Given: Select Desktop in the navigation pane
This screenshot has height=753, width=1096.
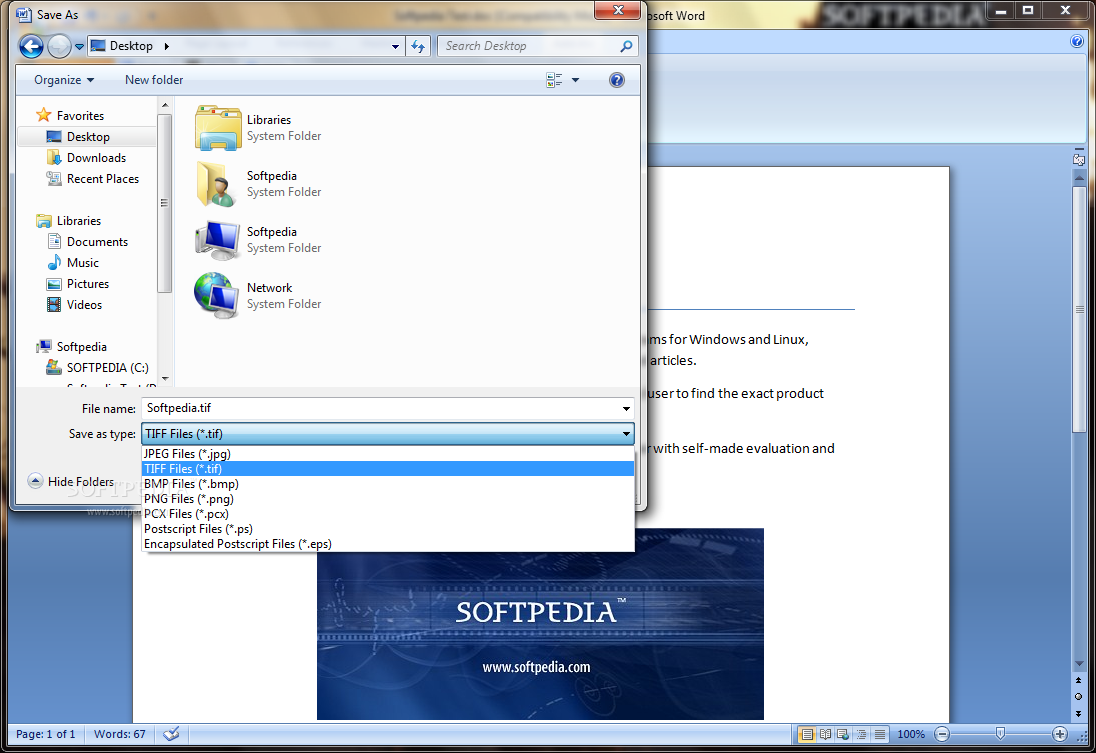Looking at the screenshot, I should (87, 136).
